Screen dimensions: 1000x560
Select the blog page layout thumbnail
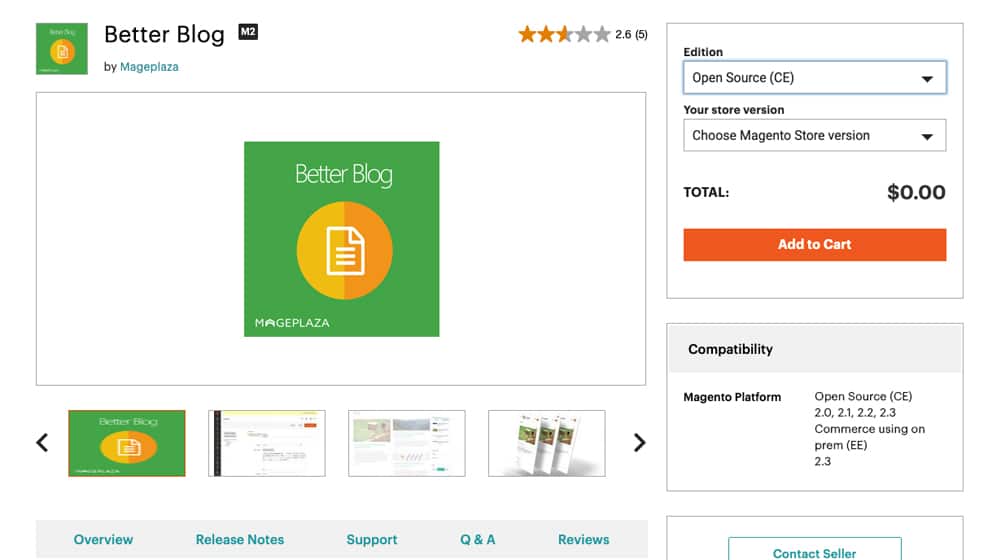point(407,443)
